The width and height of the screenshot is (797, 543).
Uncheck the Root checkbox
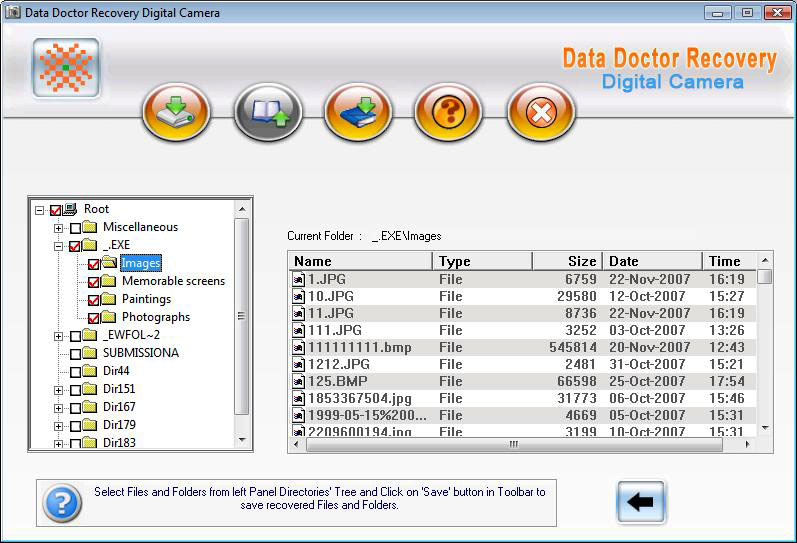(55, 210)
